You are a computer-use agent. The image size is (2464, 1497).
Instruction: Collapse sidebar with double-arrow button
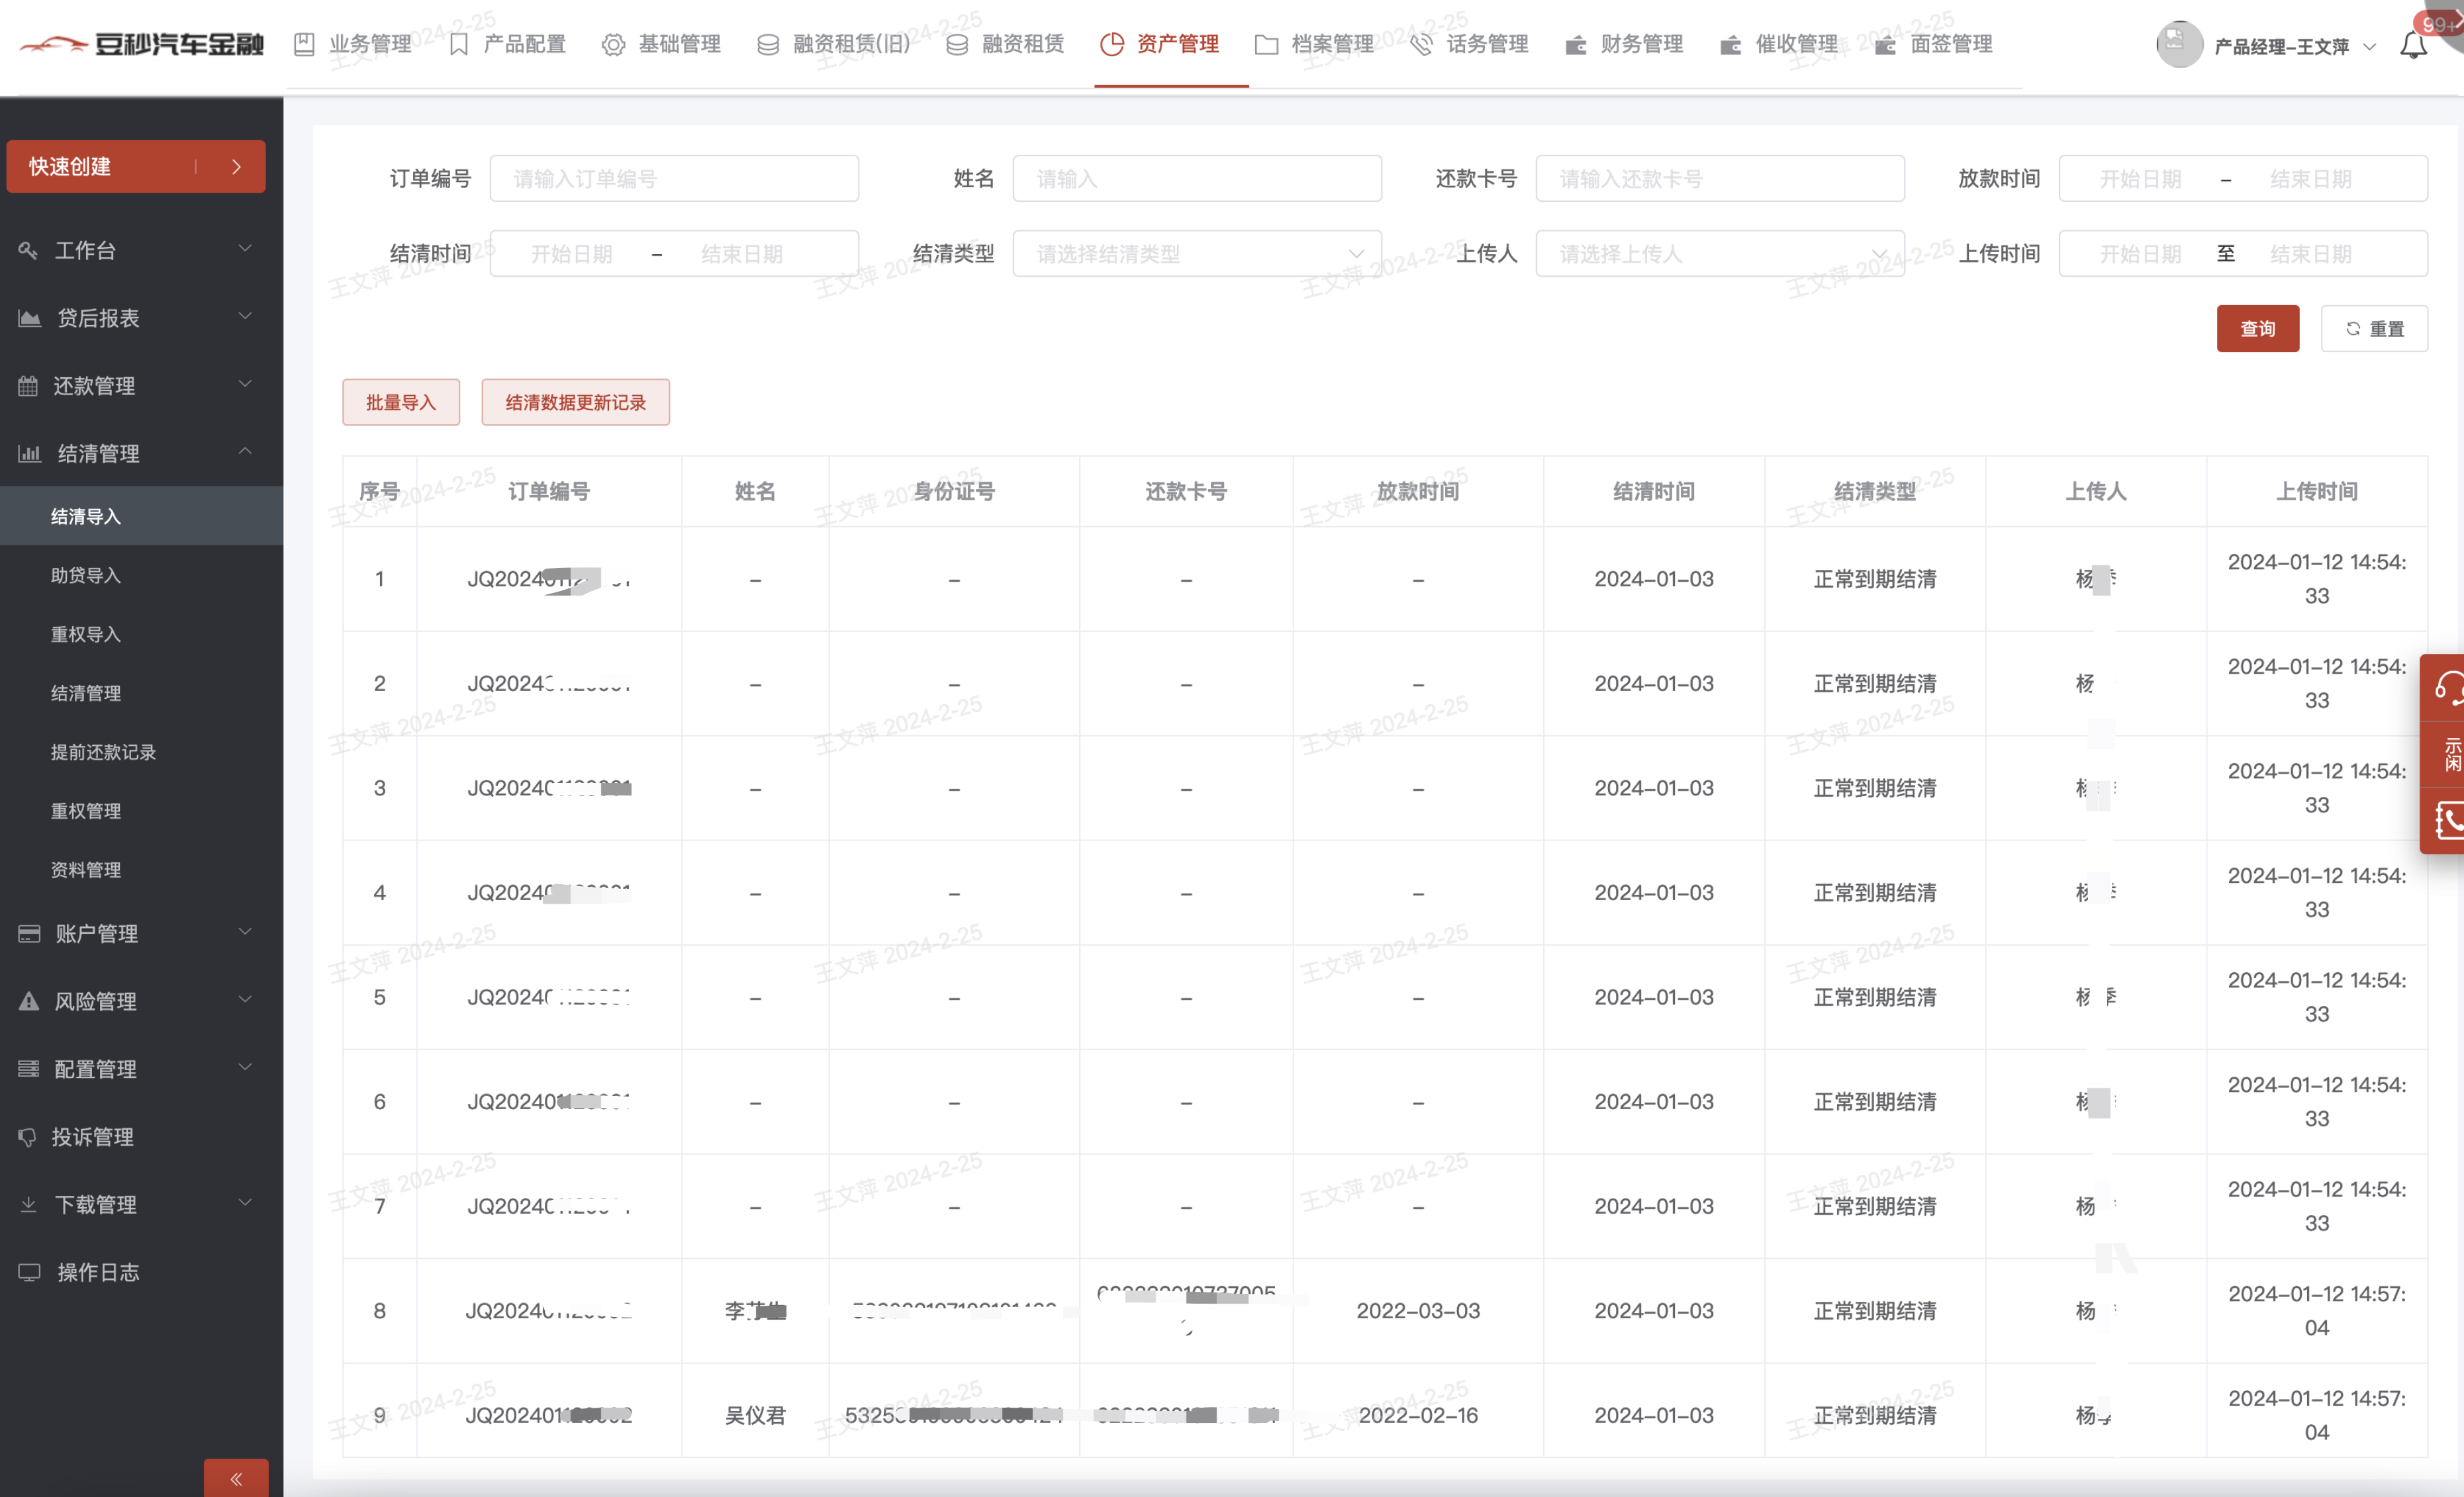coord(236,1478)
